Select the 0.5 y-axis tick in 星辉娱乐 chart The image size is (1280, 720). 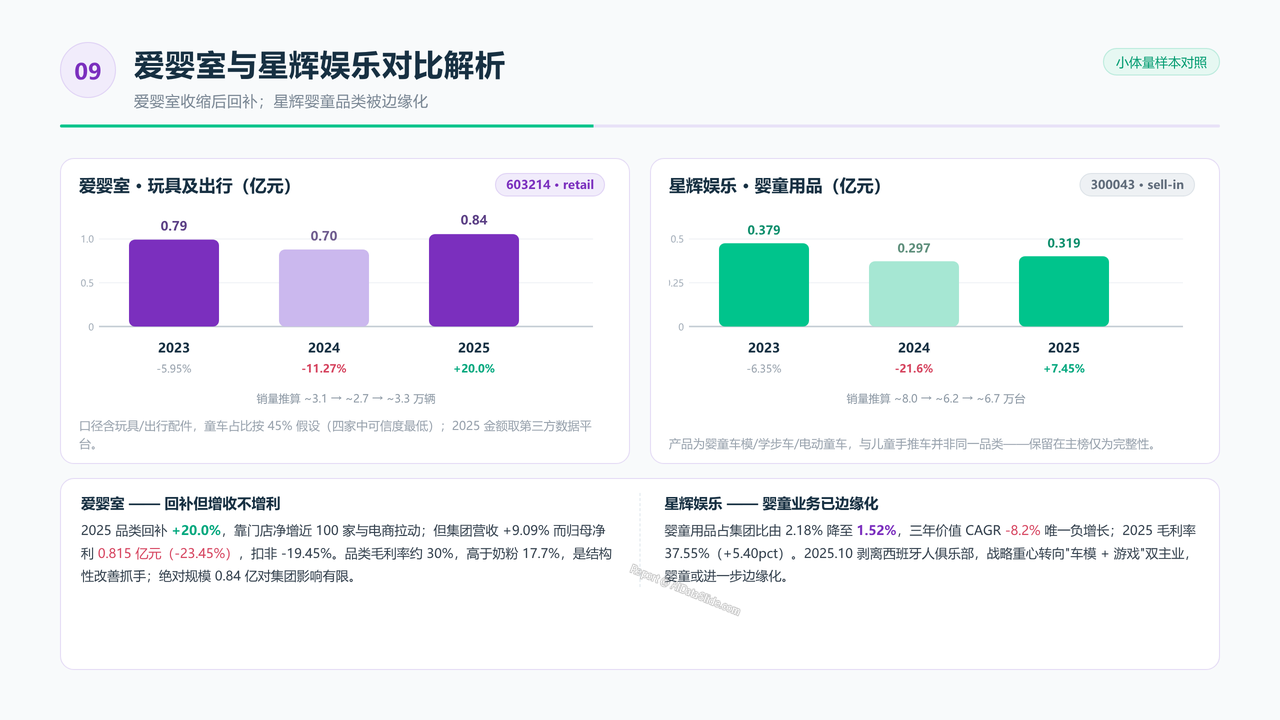(x=677, y=239)
